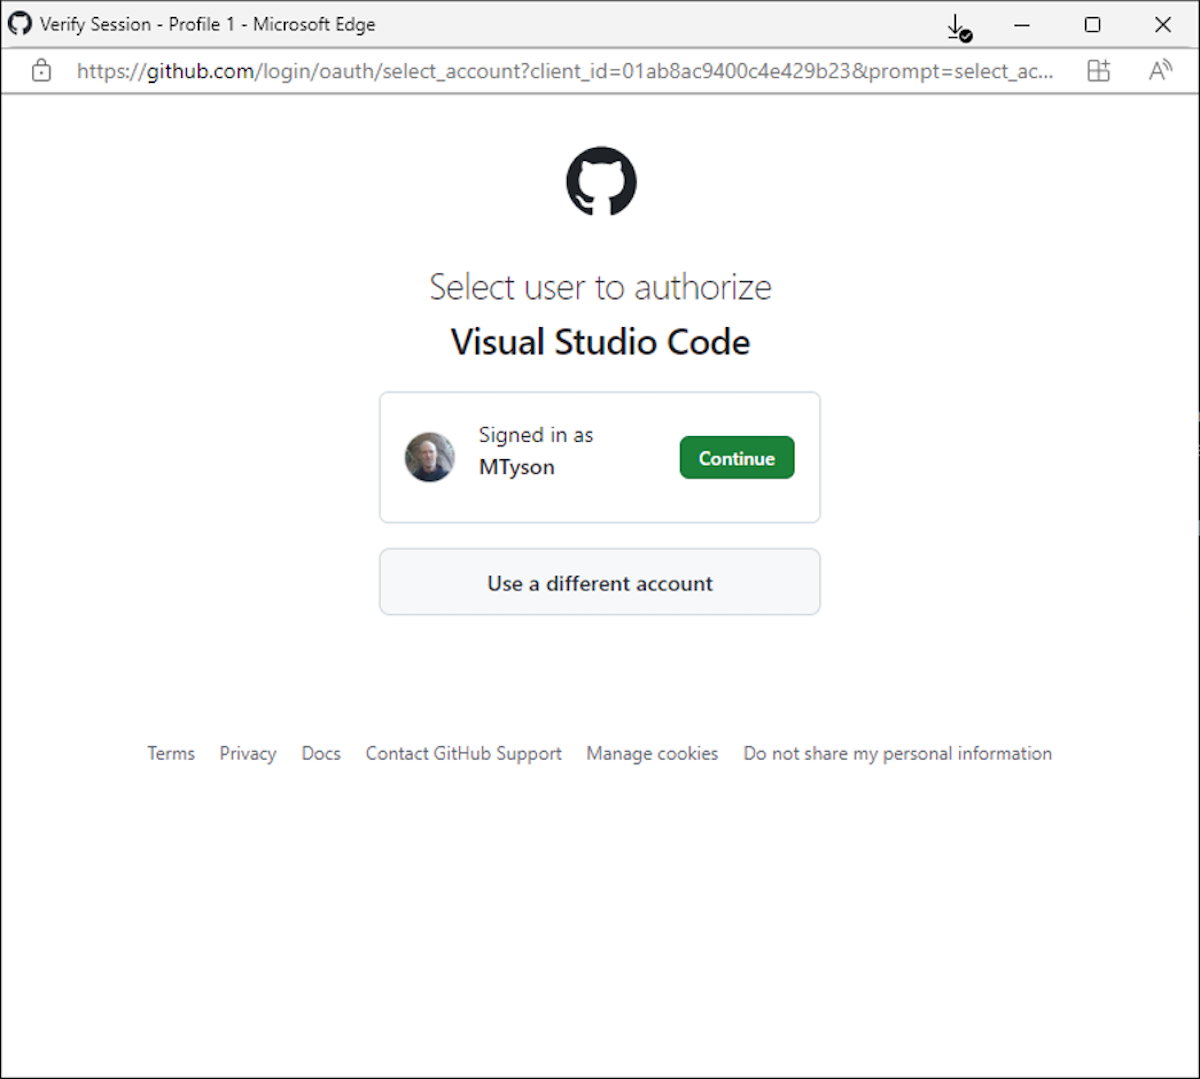The image size is (1200, 1079).
Task: Activate the Read aloud icon
Action: [x=1160, y=71]
